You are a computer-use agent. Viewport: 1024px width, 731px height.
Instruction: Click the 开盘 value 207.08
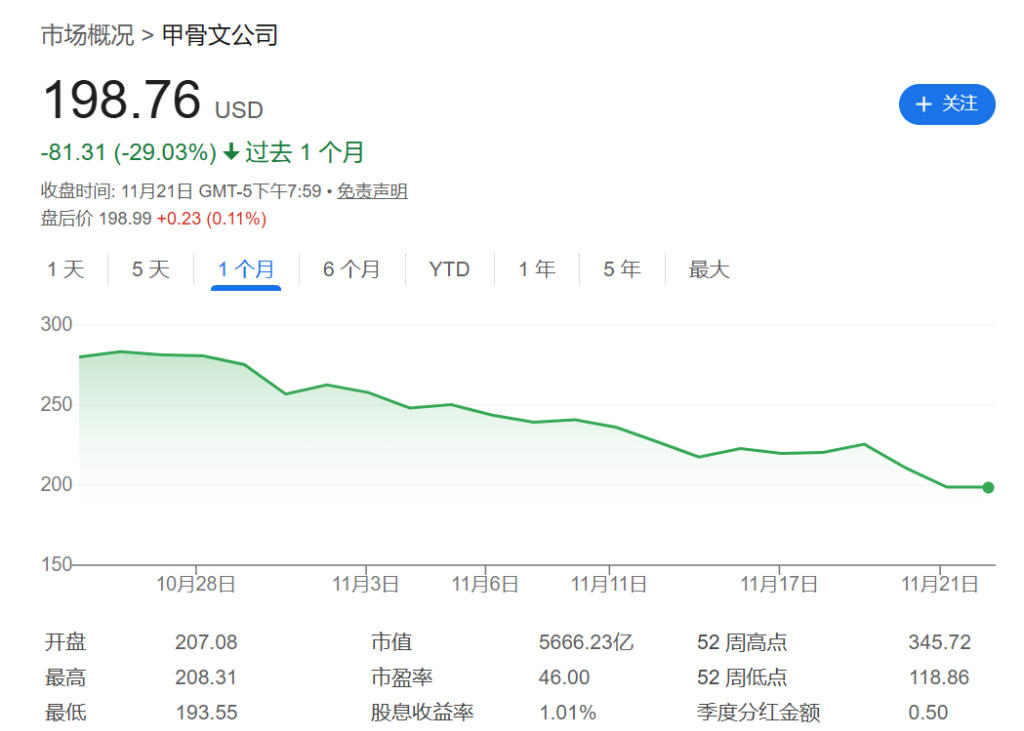(206, 642)
